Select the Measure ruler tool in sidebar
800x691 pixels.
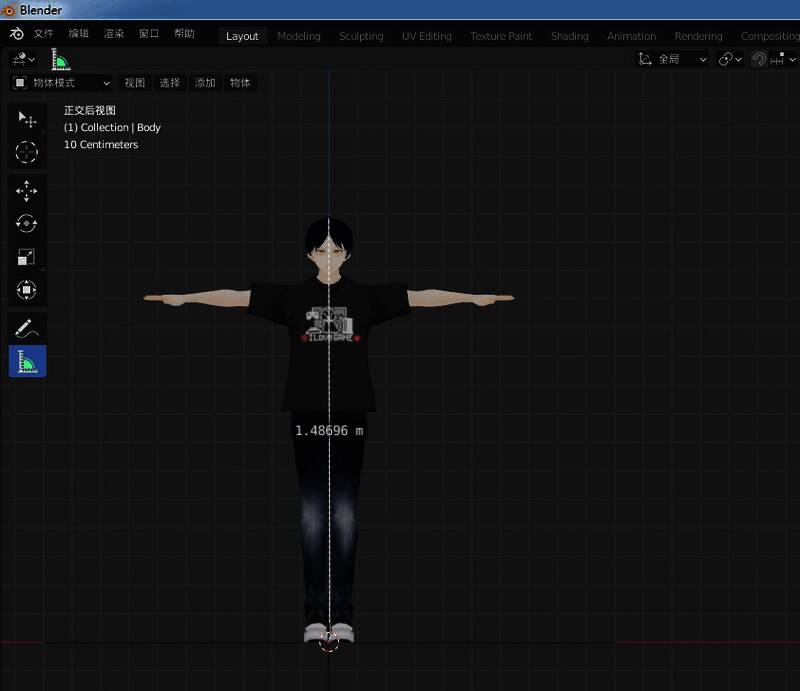coord(27,361)
